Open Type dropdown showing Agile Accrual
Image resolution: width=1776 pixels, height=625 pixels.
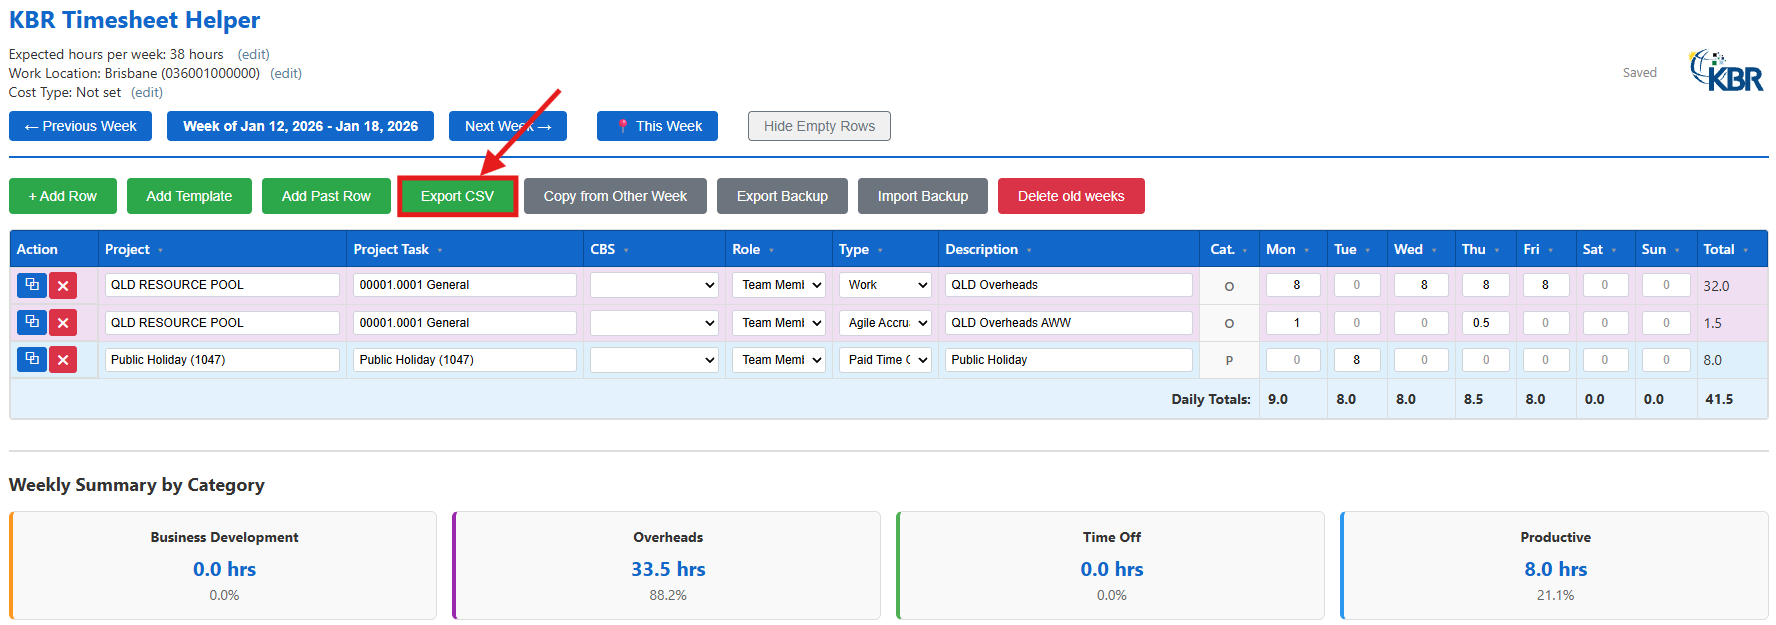coord(884,323)
